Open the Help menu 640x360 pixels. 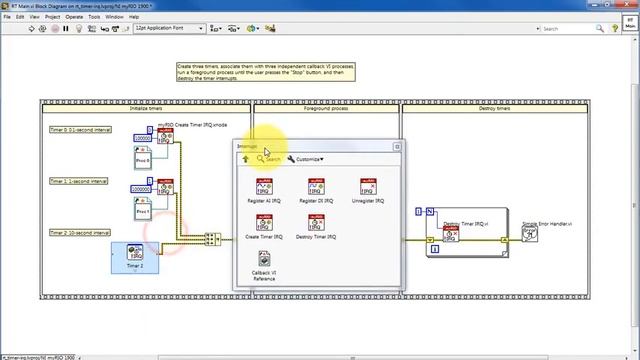[x=134, y=17]
